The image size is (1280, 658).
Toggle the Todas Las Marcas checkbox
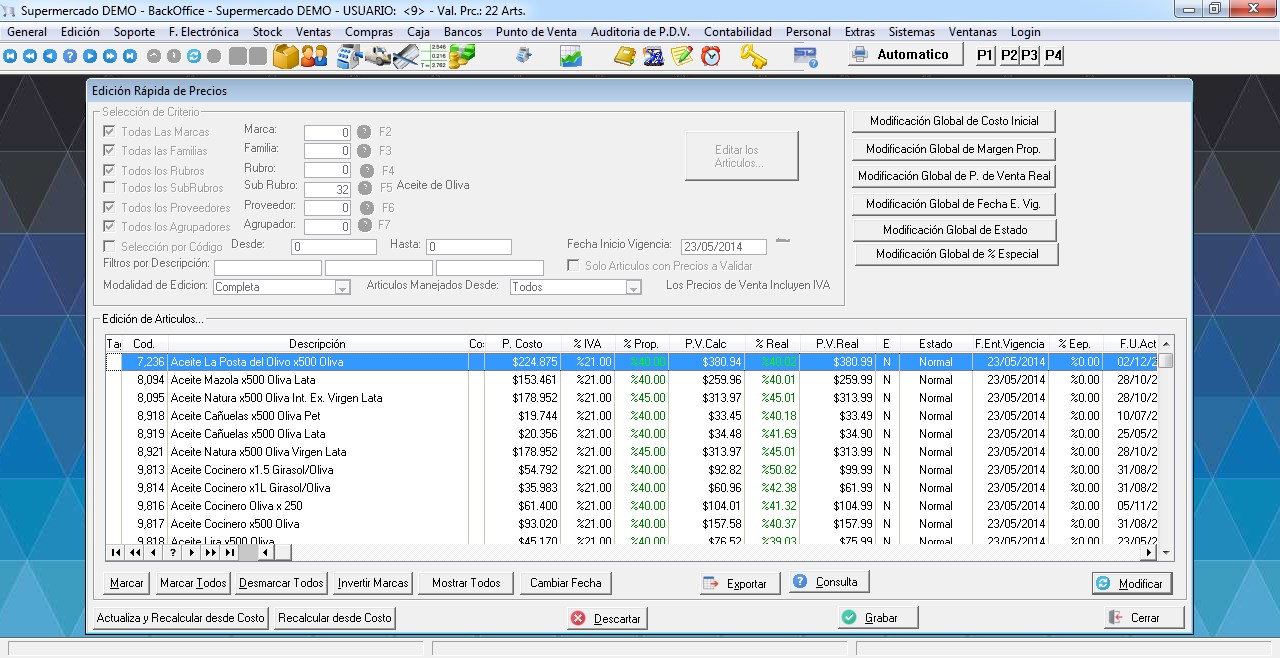(110, 132)
